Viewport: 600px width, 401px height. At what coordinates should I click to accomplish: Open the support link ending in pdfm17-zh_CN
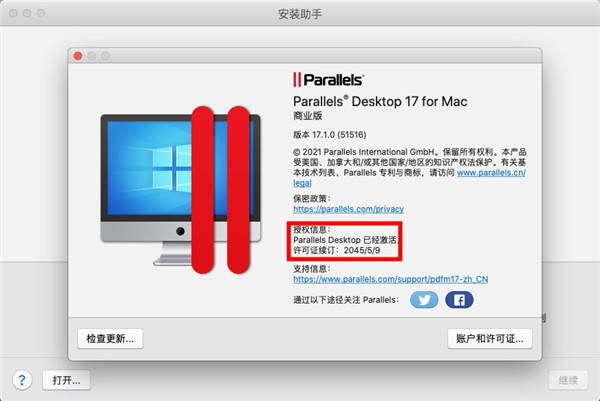391,279
